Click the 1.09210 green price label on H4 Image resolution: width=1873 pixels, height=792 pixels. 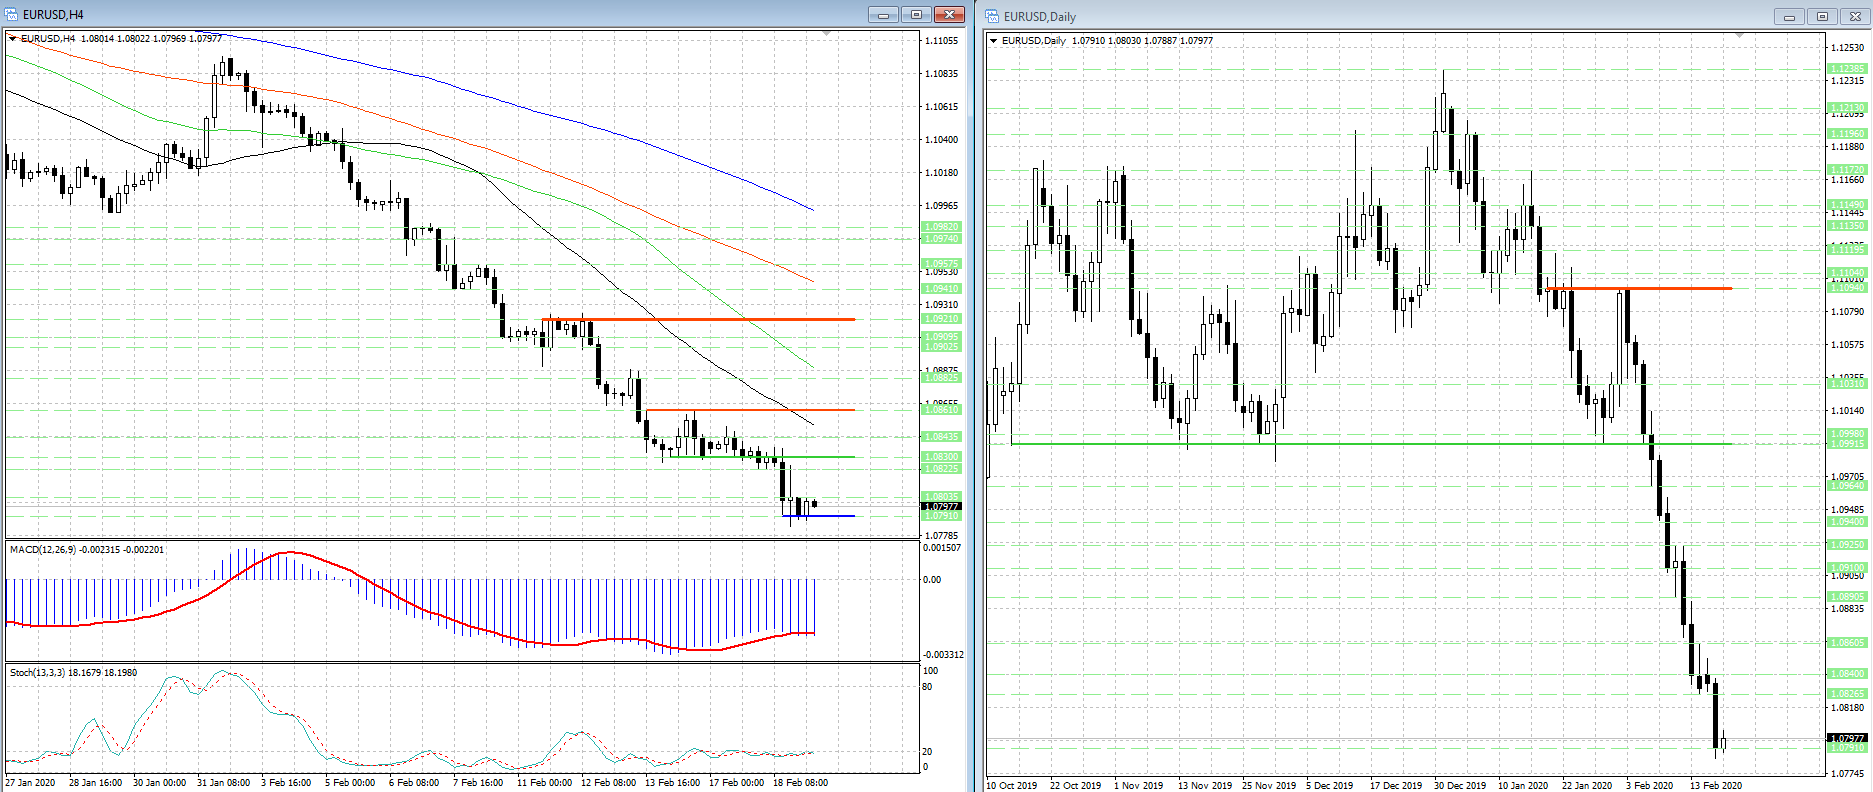[x=941, y=319]
